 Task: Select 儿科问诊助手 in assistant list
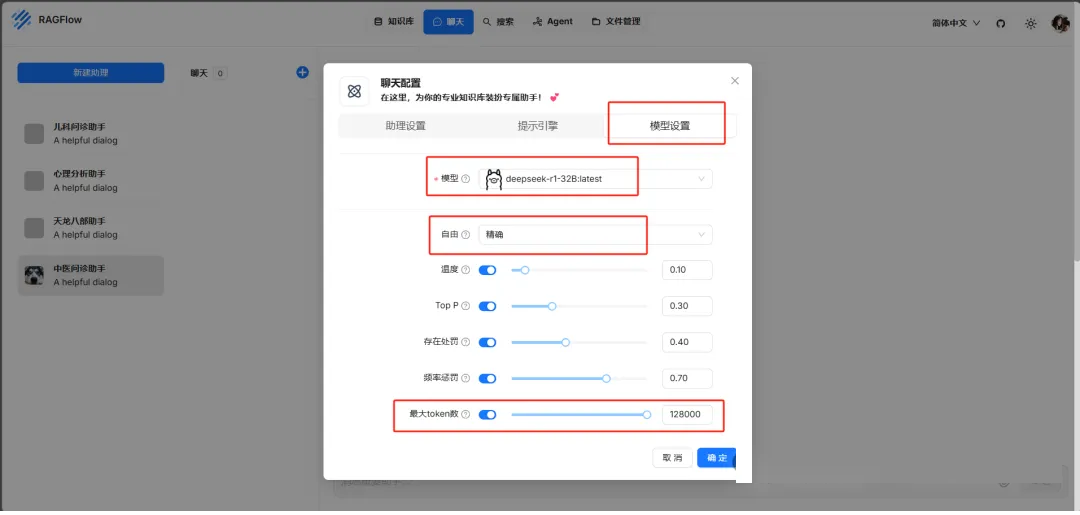click(x=91, y=134)
